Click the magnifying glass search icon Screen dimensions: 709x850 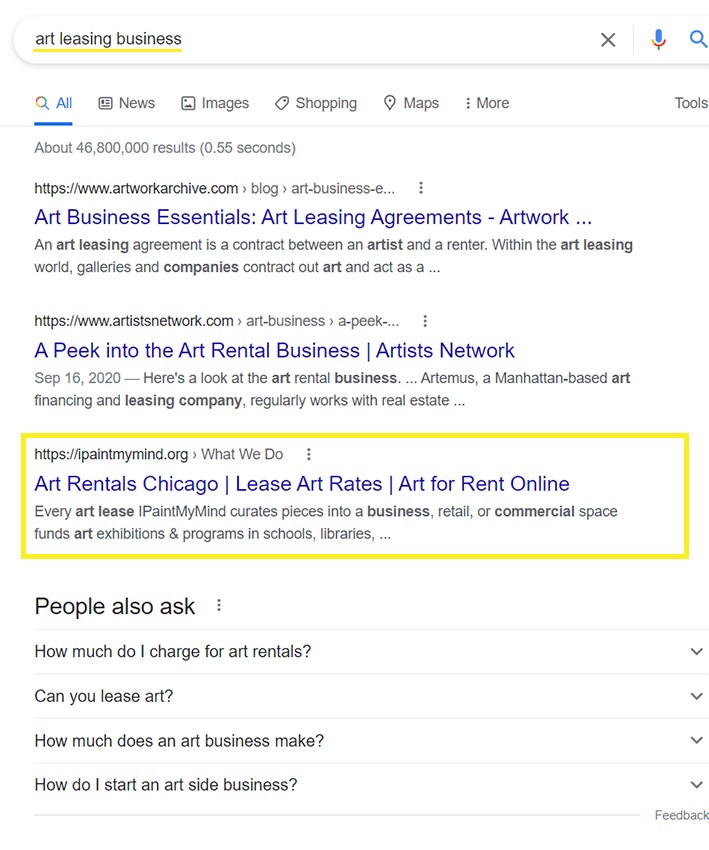(x=698, y=40)
